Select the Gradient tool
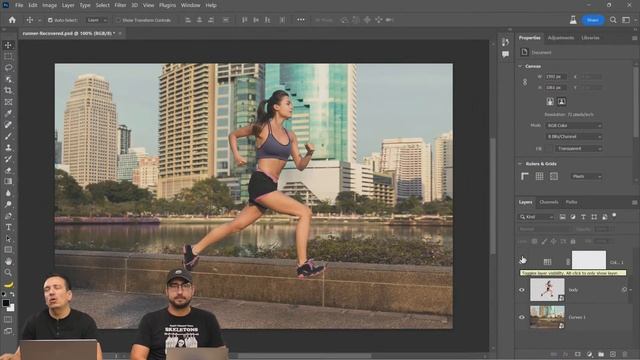Viewport: 640px width, 360px height. 8,182
